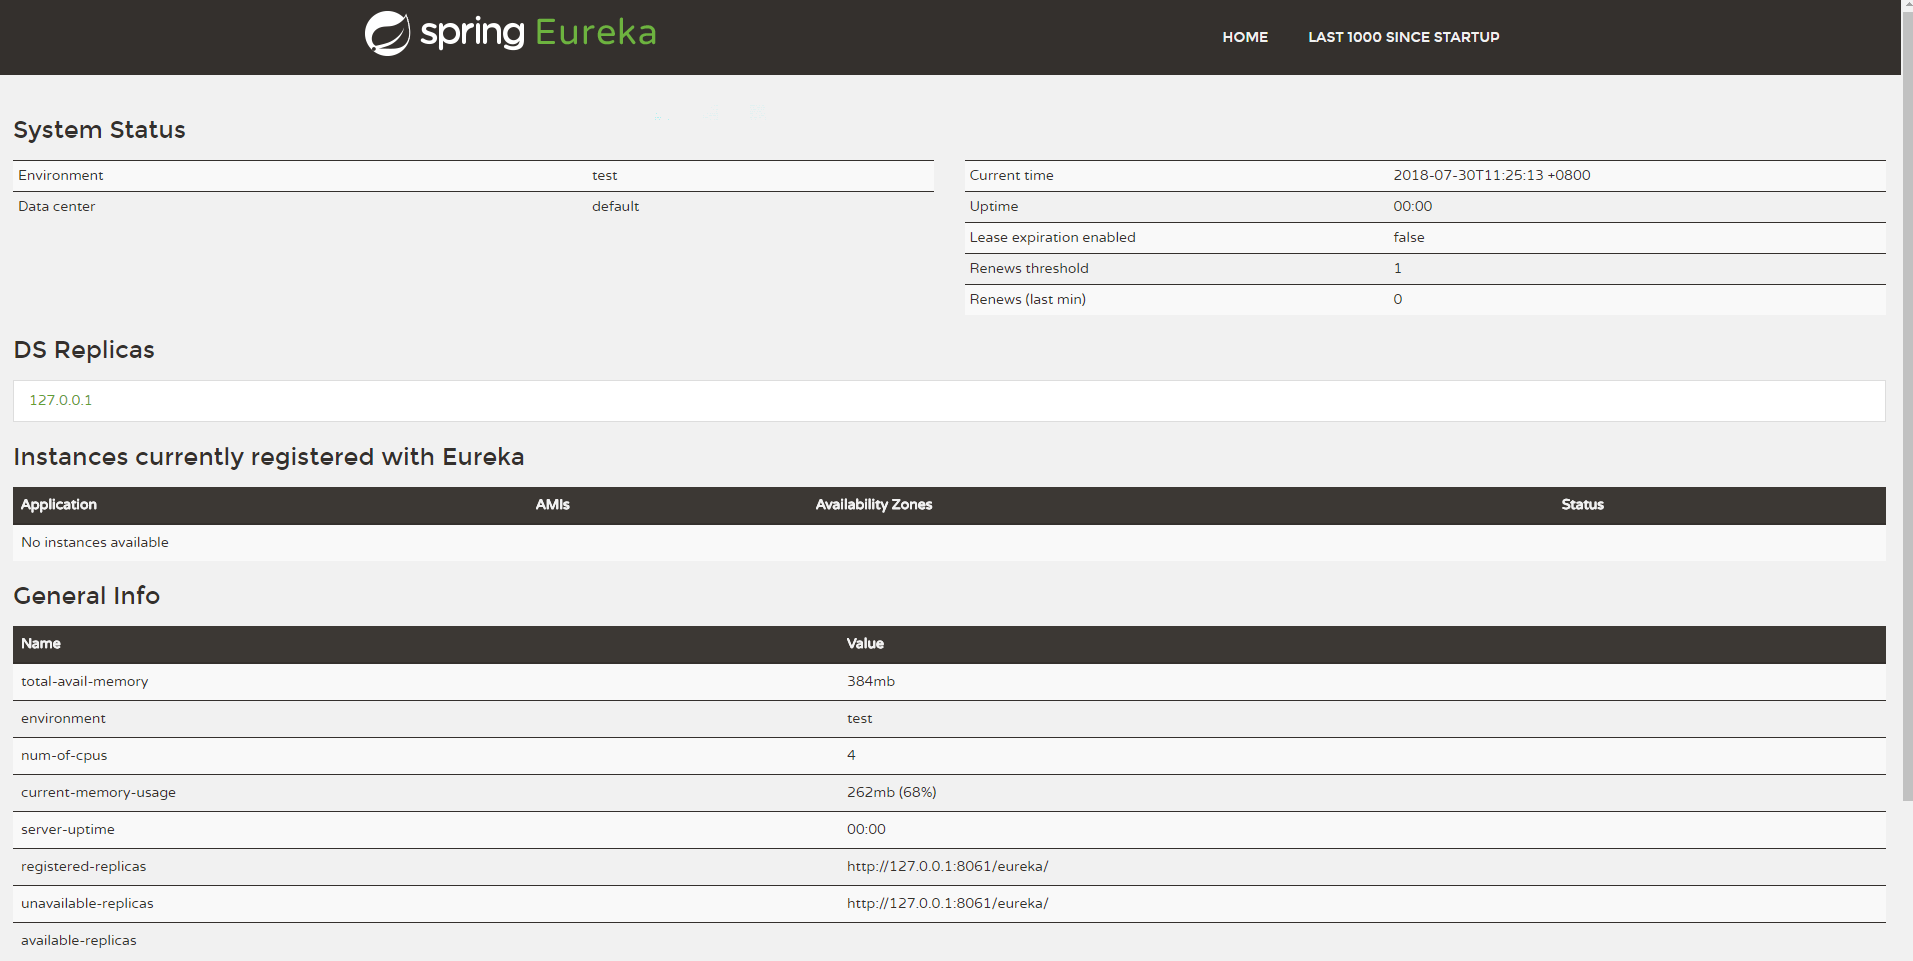Select the System Status heading
The width and height of the screenshot is (1913, 961).
[99, 130]
